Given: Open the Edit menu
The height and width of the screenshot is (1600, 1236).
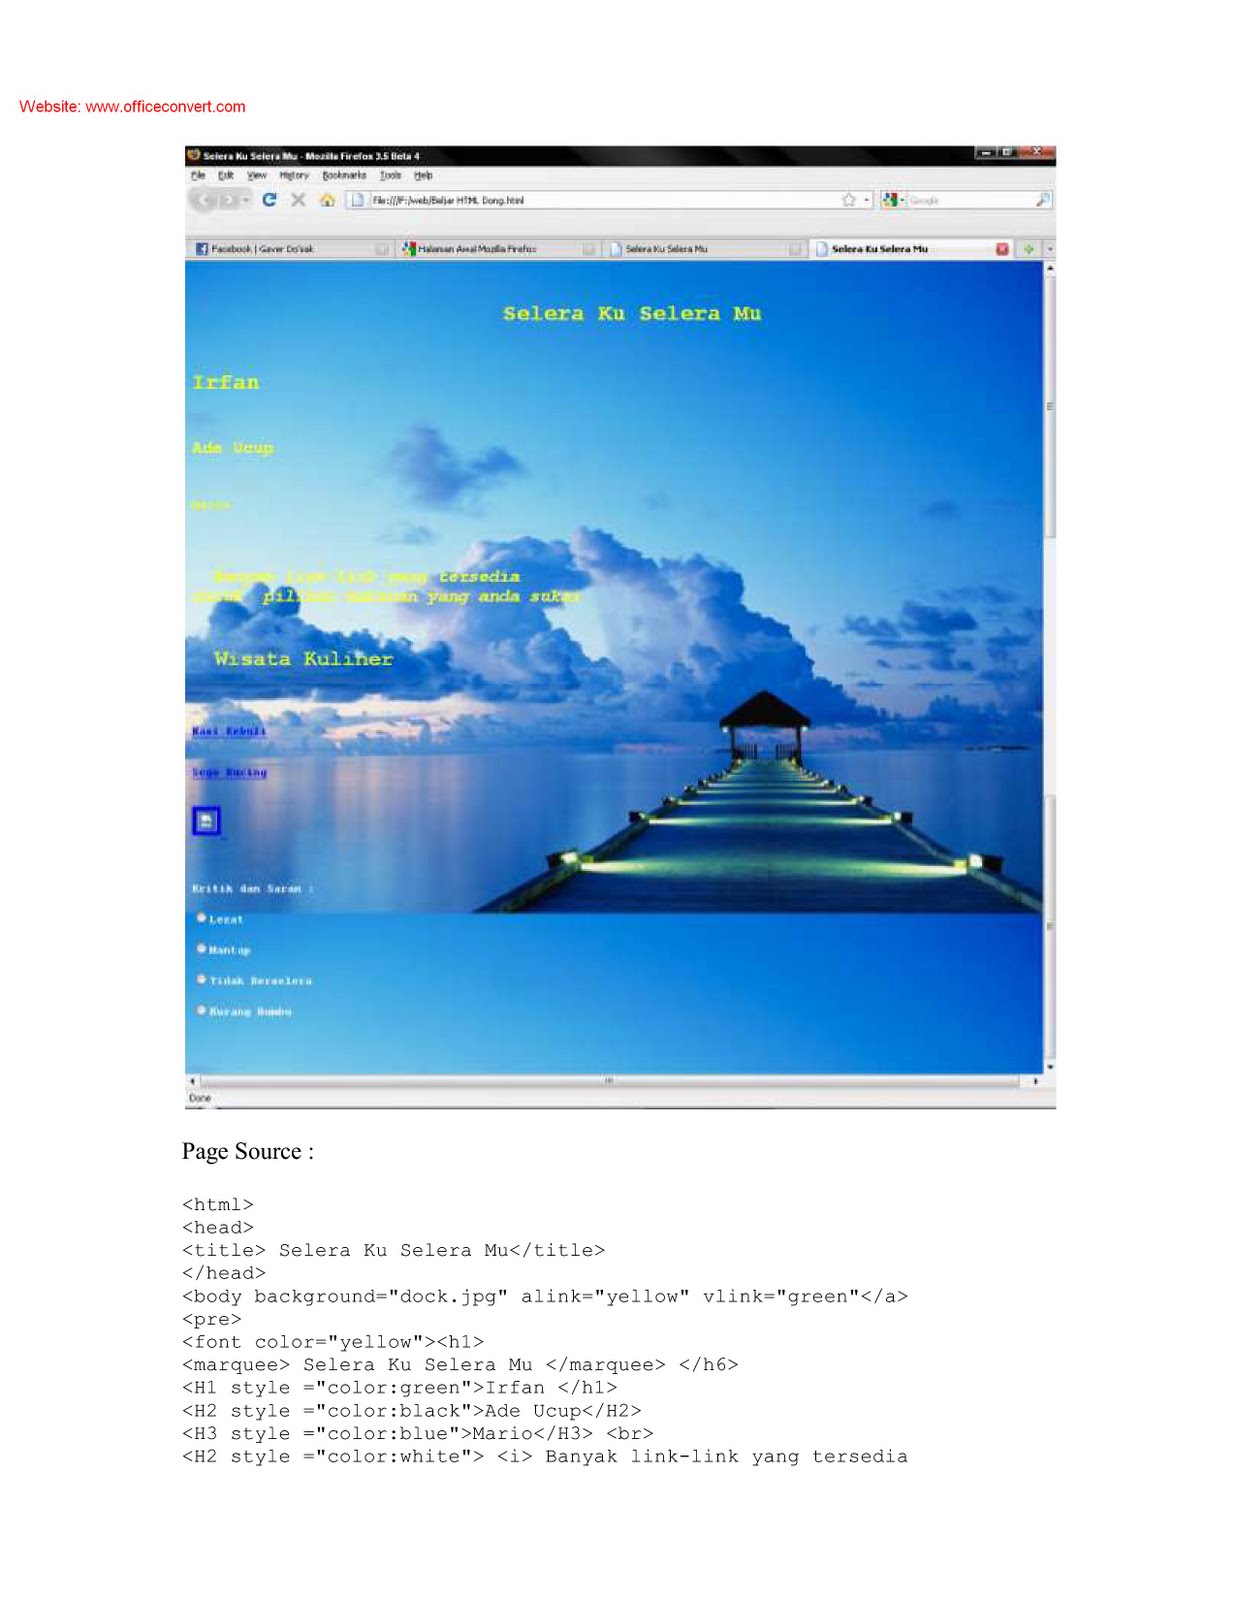Looking at the screenshot, I should (226, 175).
